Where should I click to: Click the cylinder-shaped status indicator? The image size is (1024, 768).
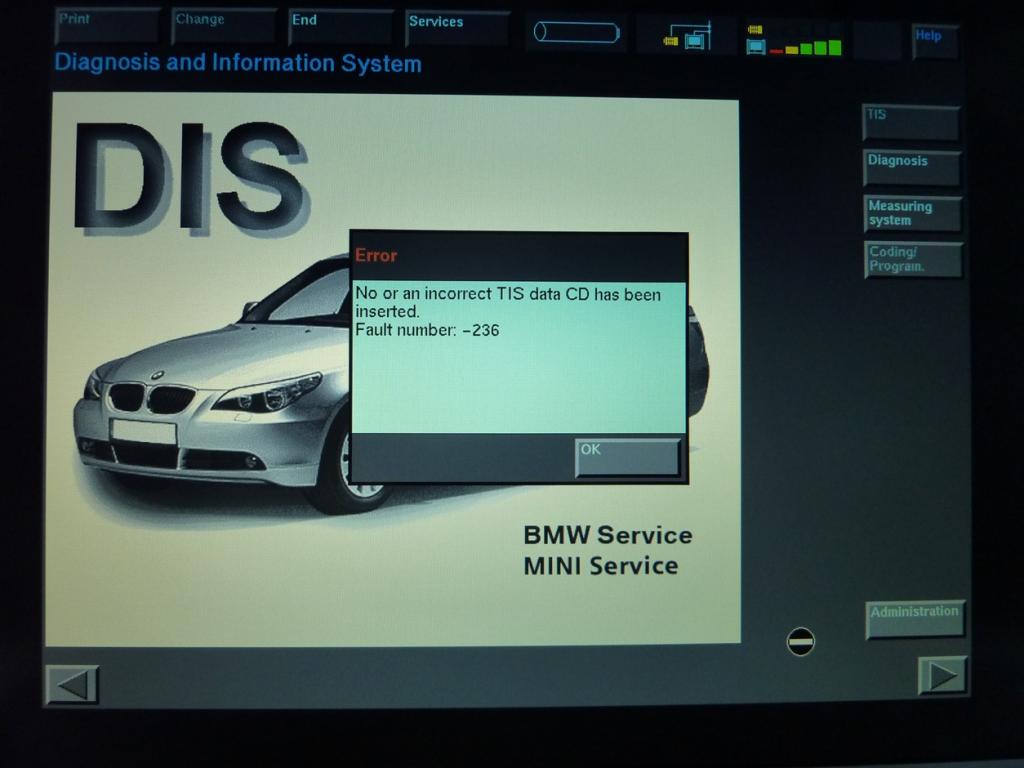pos(577,32)
